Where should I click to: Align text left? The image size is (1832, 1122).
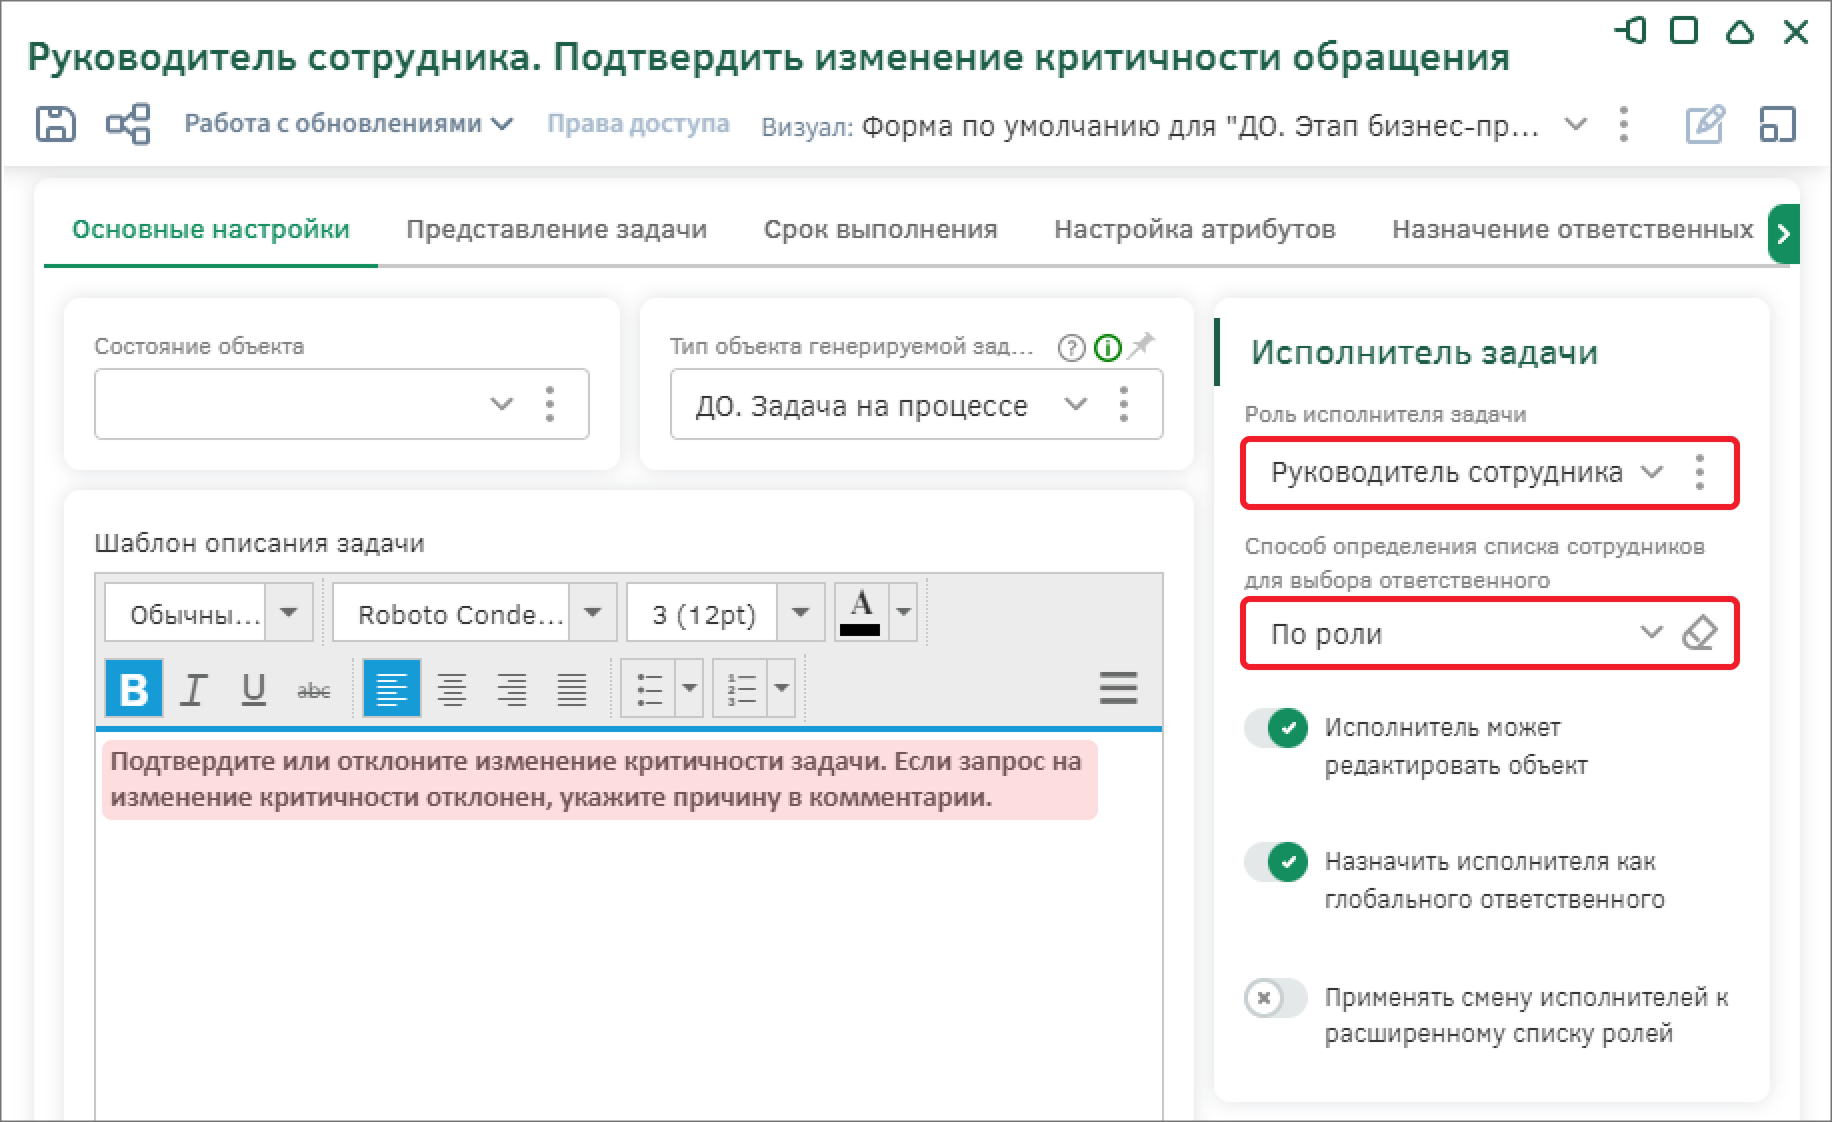click(391, 689)
